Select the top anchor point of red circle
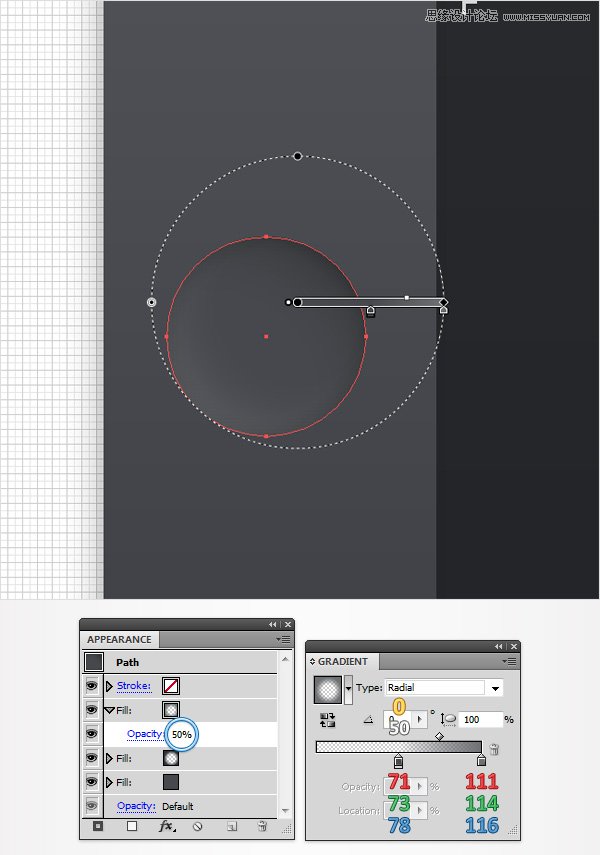 [266, 237]
